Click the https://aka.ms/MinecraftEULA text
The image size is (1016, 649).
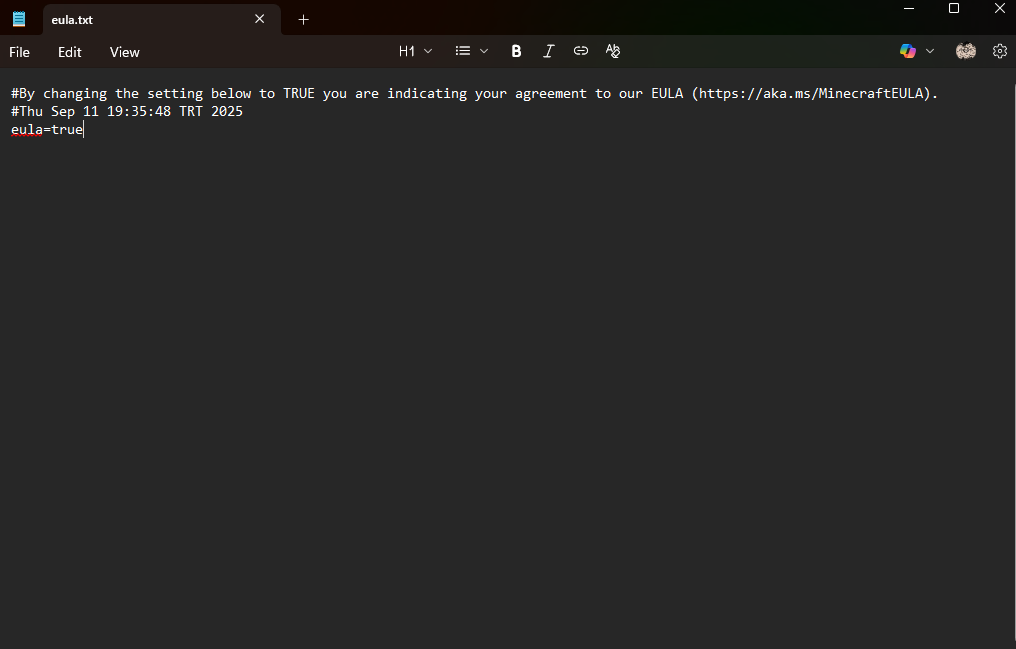[x=811, y=93]
